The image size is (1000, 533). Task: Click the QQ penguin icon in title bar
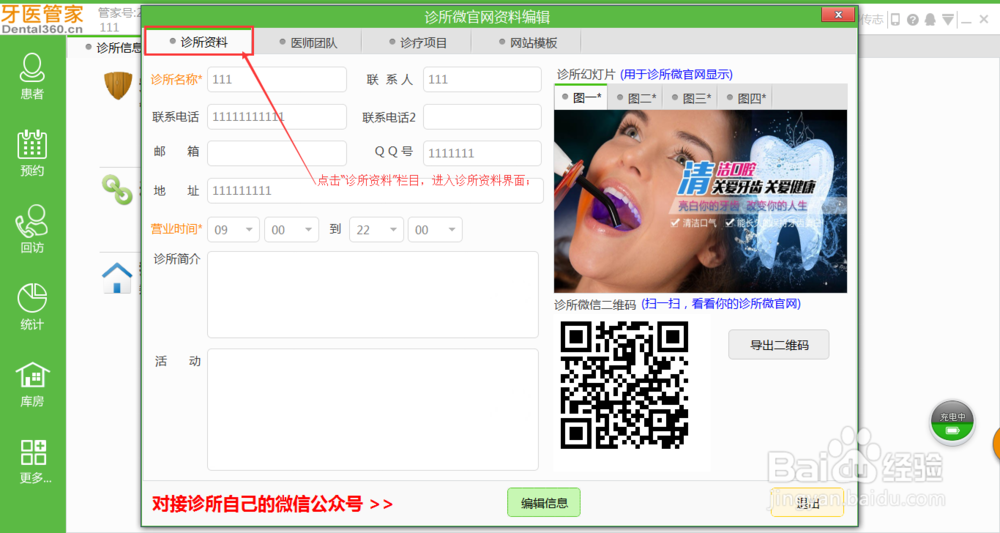(930, 20)
